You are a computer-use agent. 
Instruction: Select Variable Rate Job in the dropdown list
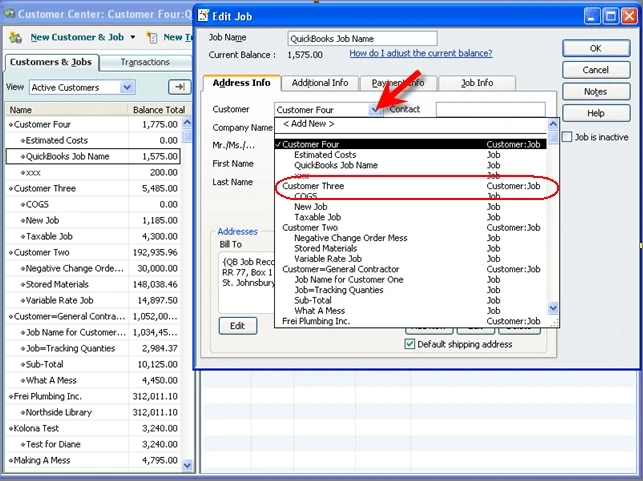[x=410, y=259]
